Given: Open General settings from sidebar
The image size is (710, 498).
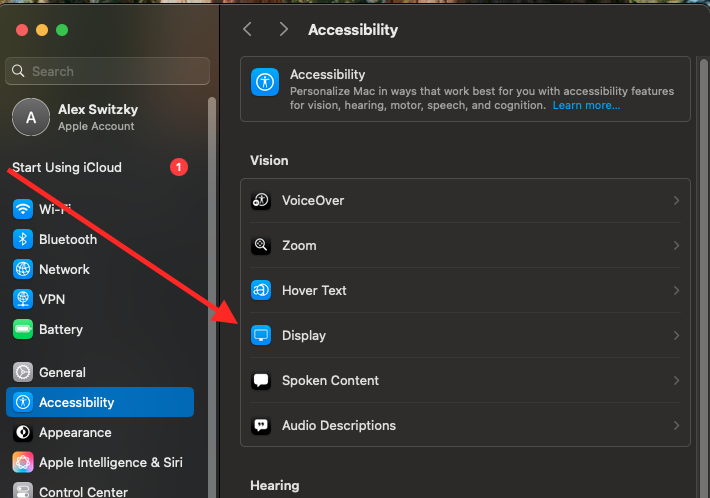Looking at the screenshot, I should (62, 372).
